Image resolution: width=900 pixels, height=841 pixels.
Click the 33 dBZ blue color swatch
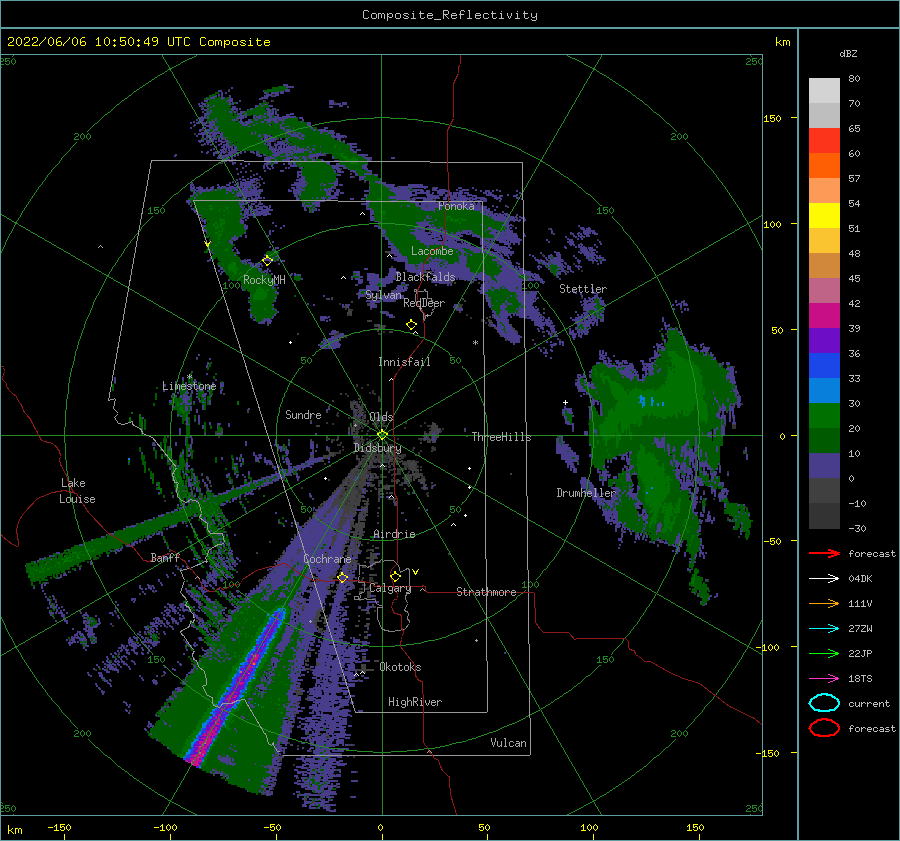[824, 365]
